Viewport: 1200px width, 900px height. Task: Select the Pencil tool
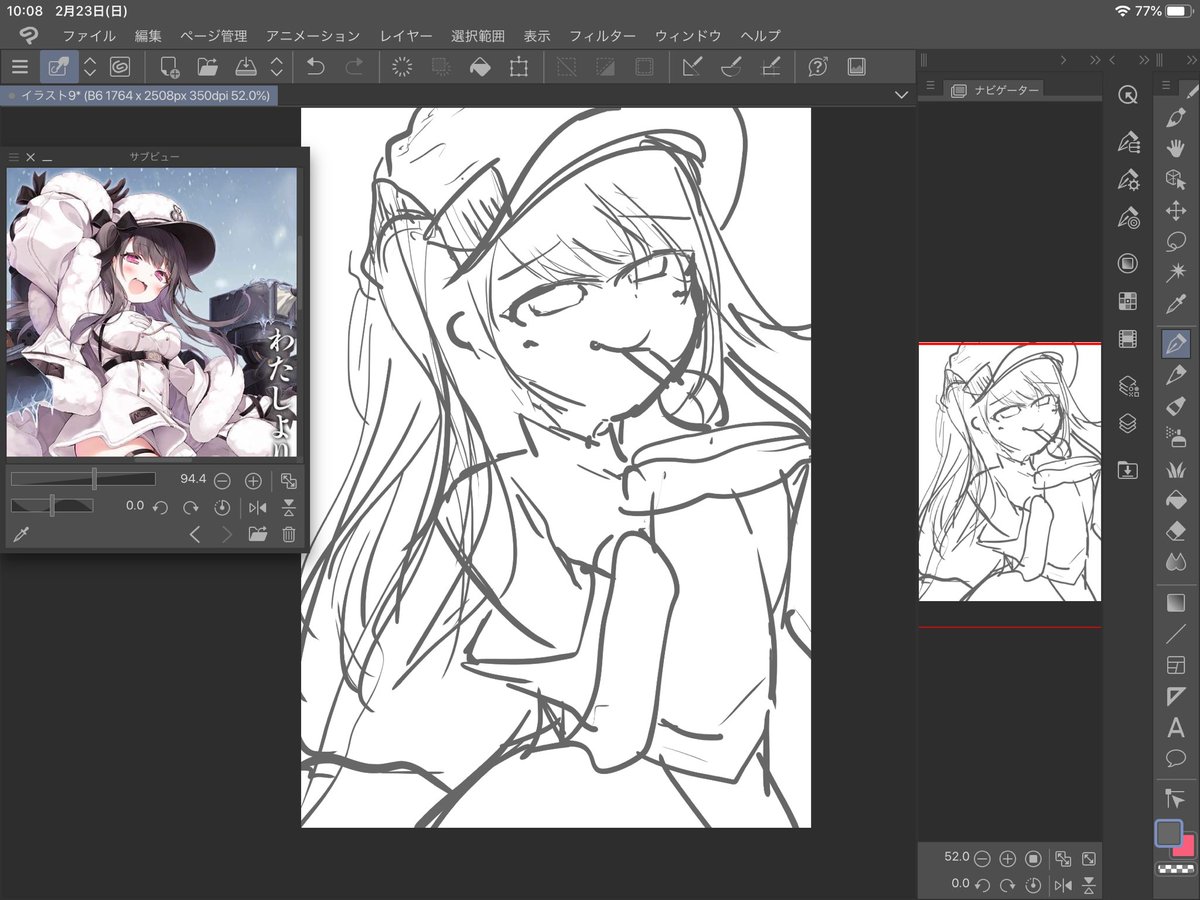click(1176, 375)
